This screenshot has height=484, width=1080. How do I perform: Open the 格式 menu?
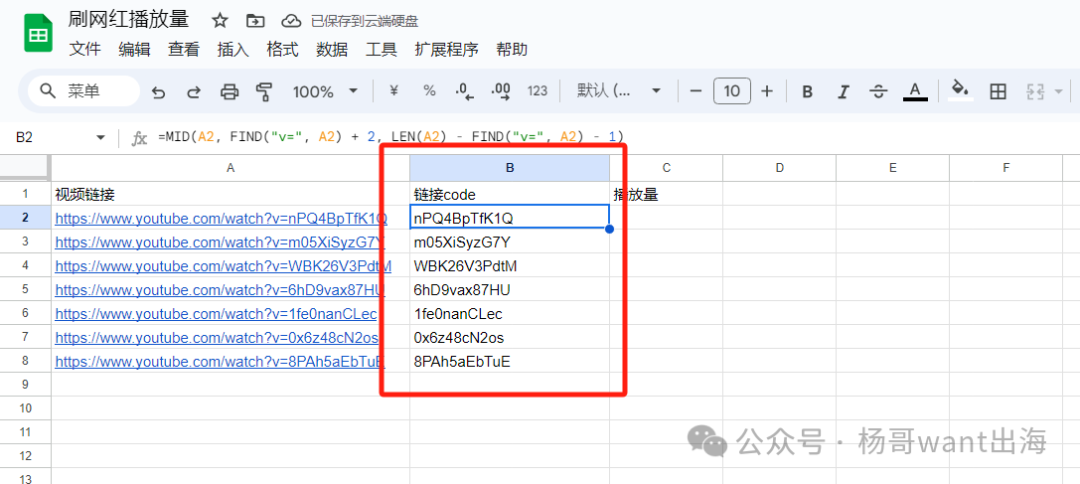[282, 50]
